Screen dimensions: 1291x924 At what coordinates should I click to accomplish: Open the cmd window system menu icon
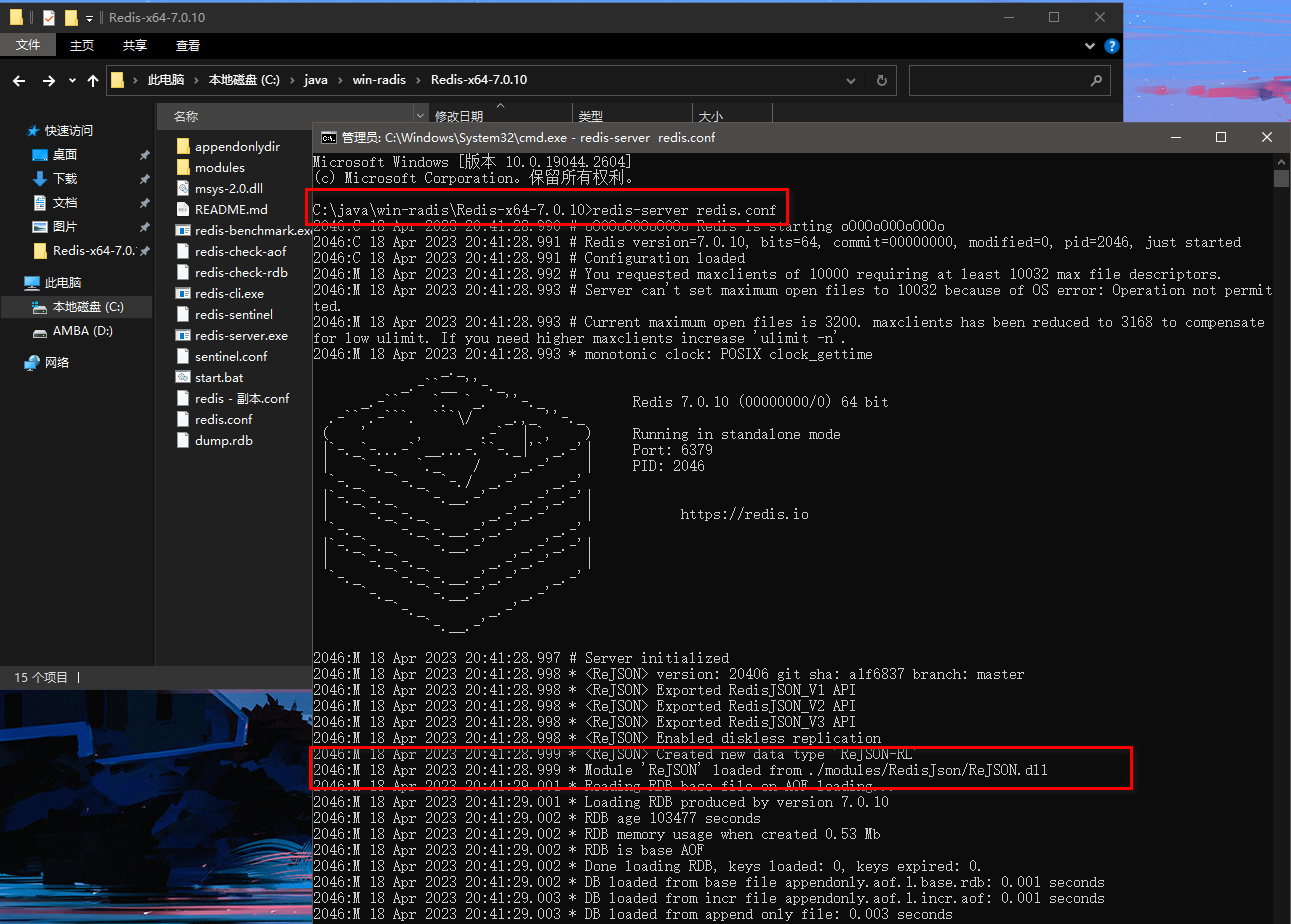pos(328,137)
